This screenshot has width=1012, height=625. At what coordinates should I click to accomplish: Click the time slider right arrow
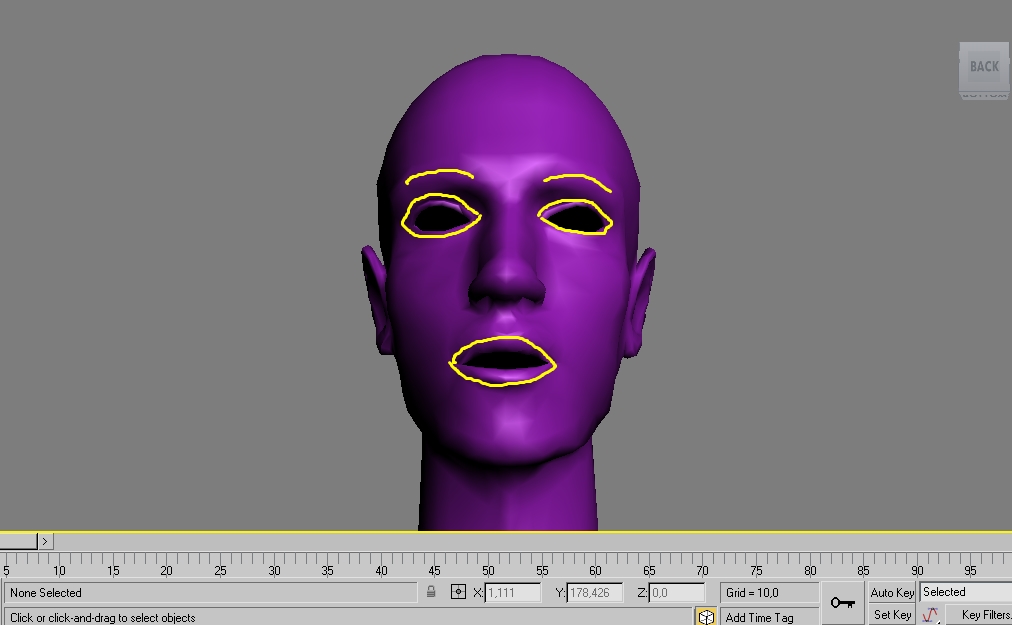[45, 541]
